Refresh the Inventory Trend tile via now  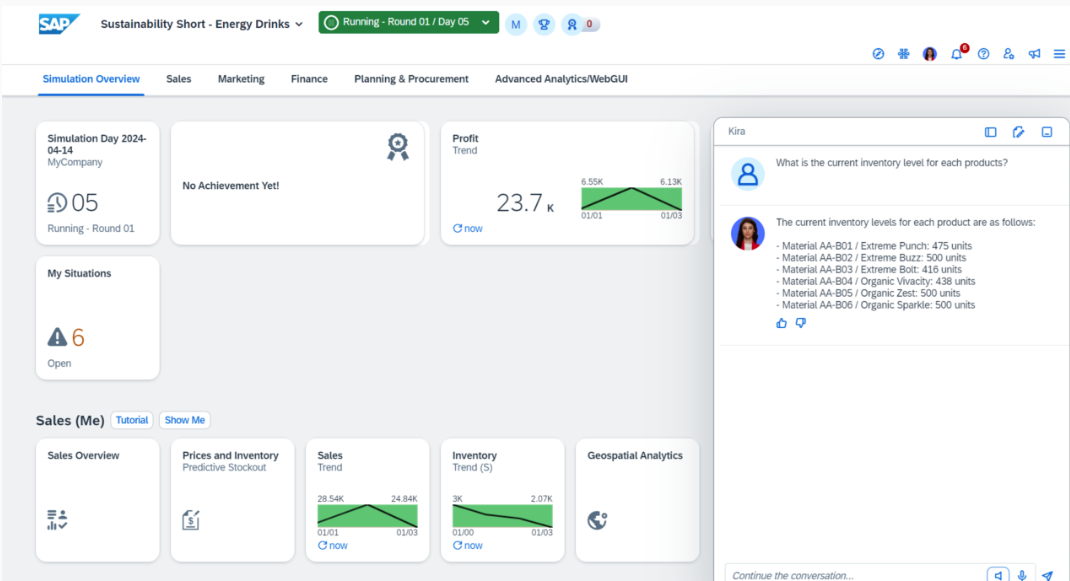(x=467, y=545)
